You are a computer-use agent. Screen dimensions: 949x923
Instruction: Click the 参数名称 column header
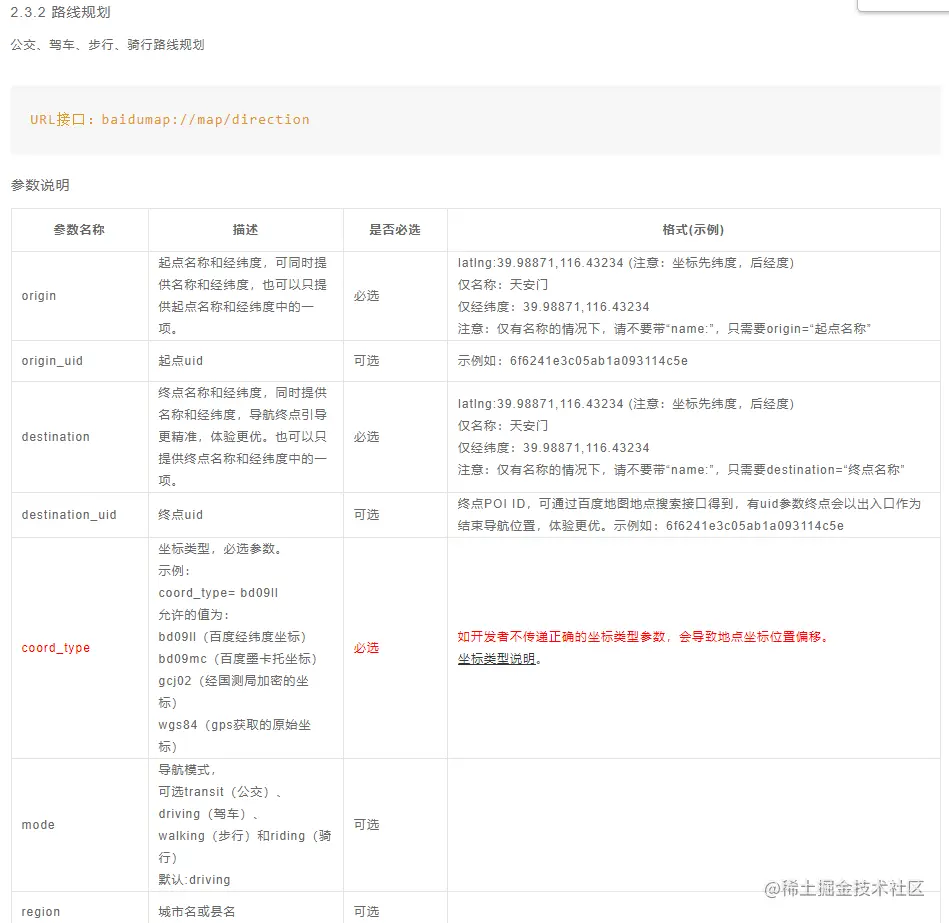pos(79,229)
